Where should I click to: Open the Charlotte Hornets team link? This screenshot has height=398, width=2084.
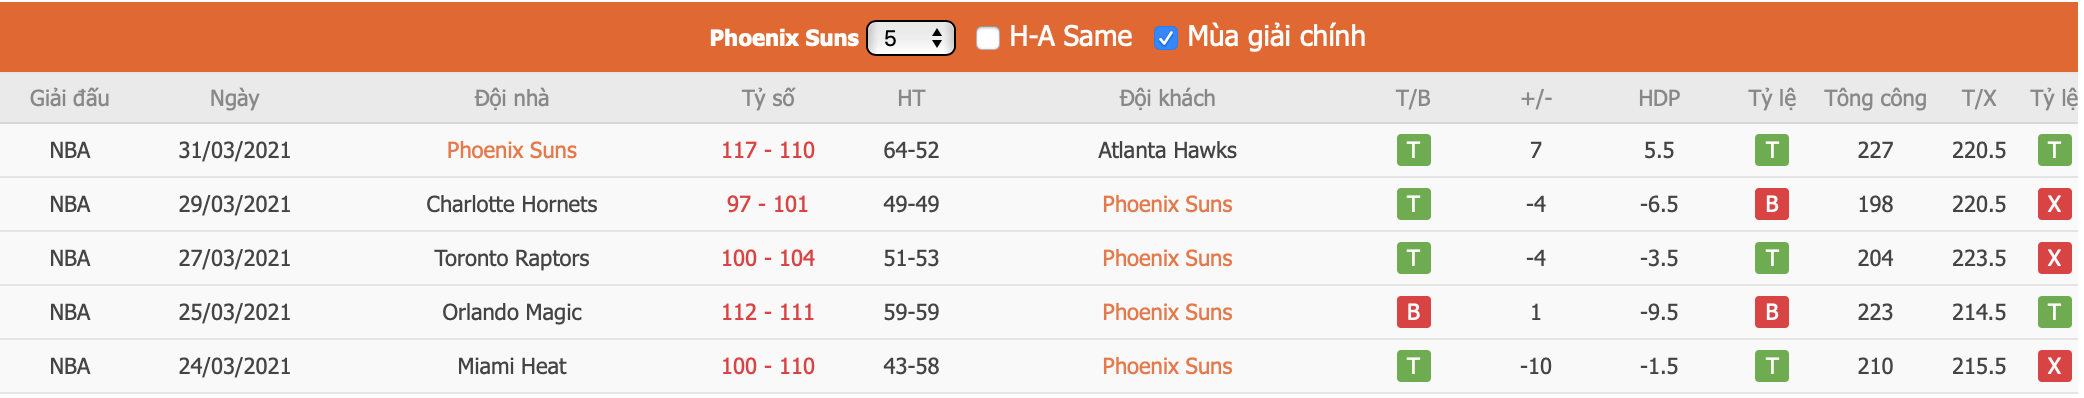tap(512, 204)
